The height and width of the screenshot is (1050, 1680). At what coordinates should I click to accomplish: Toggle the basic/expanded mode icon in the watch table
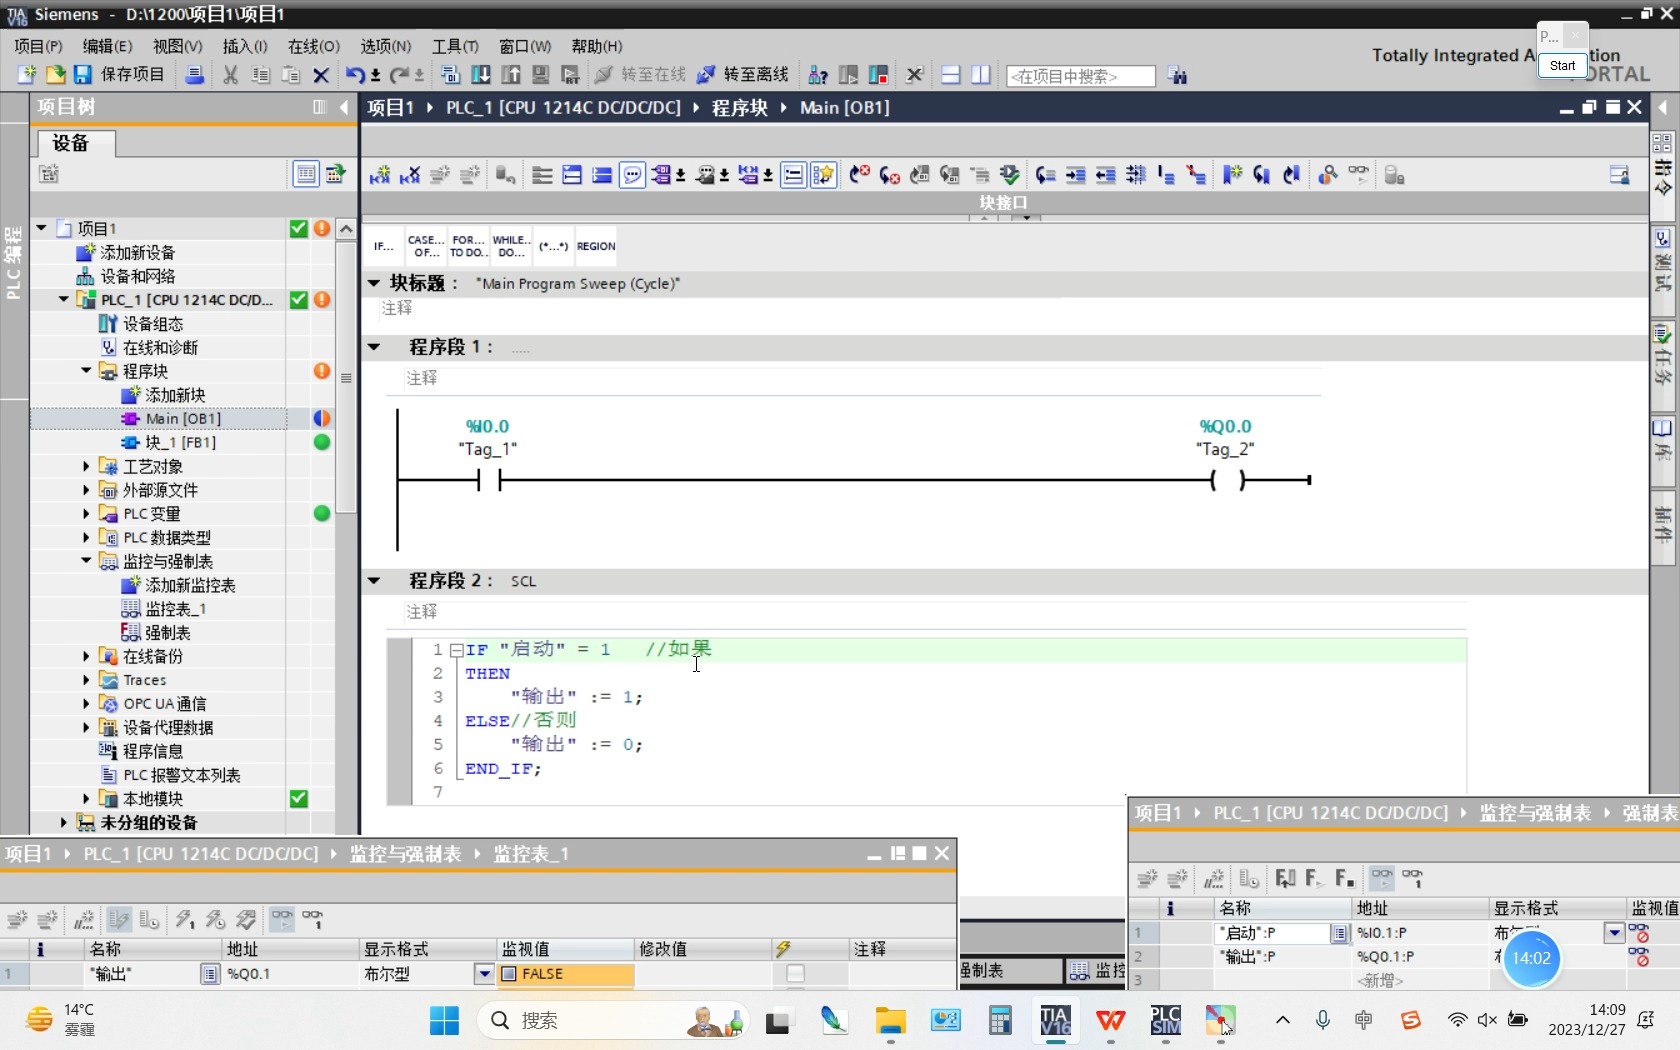pos(119,919)
